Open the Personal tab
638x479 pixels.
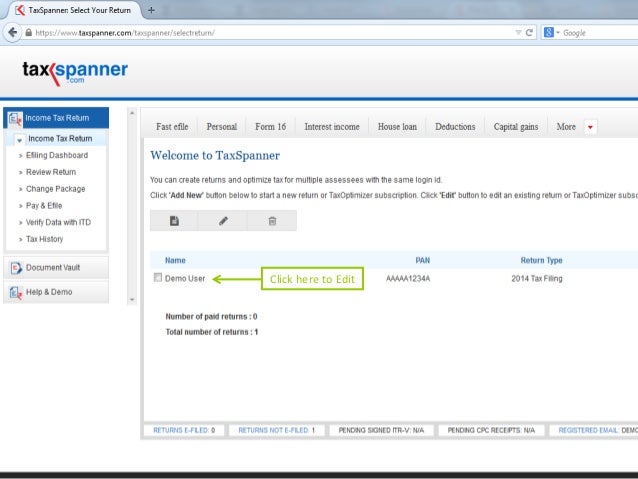pos(222,127)
